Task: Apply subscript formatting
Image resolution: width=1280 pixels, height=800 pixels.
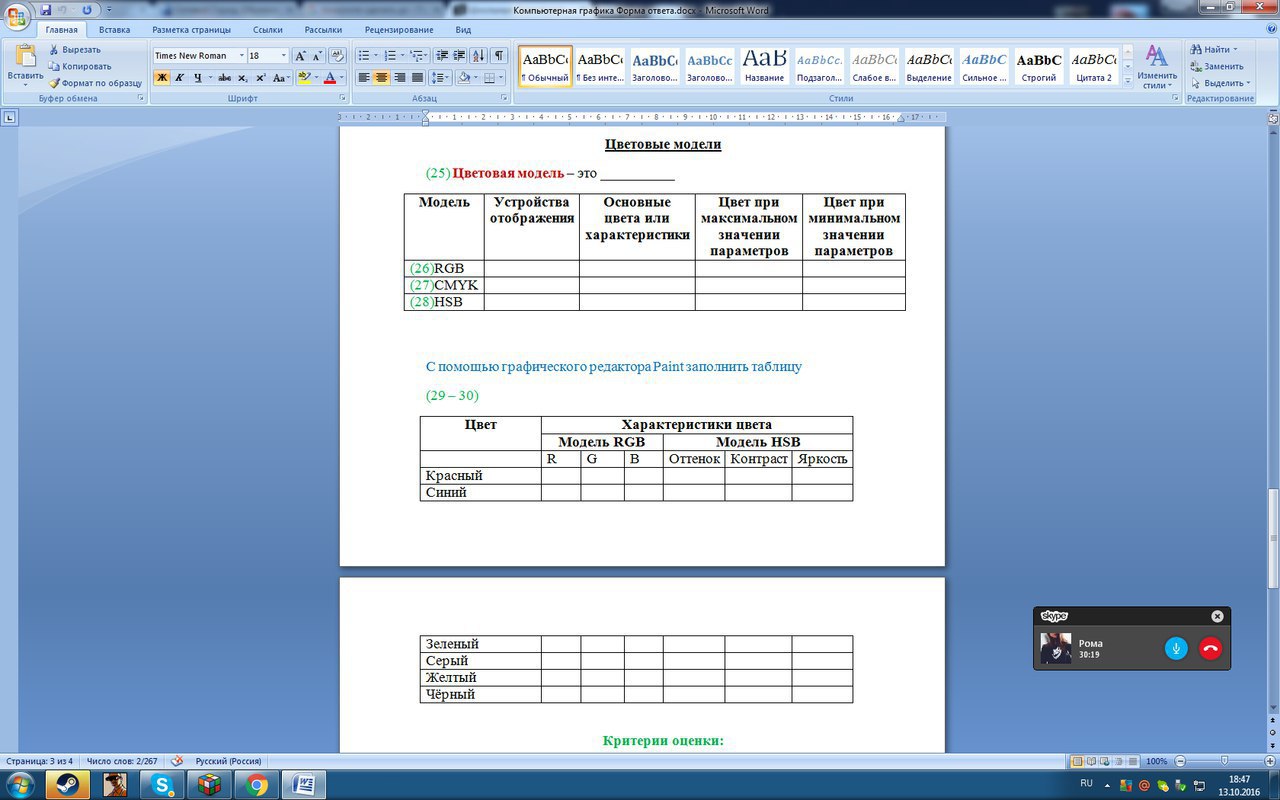Action: pyautogui.click(x=243, y=78)
